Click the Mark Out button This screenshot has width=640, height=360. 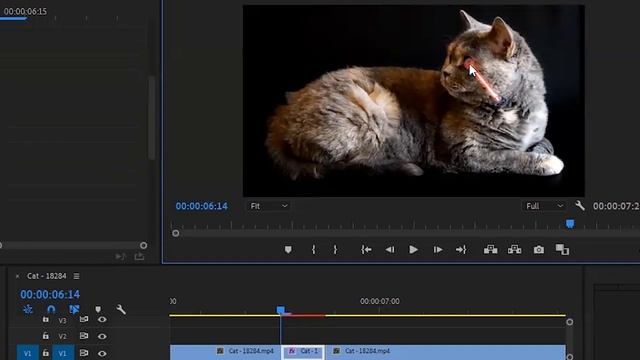(335, 249)
